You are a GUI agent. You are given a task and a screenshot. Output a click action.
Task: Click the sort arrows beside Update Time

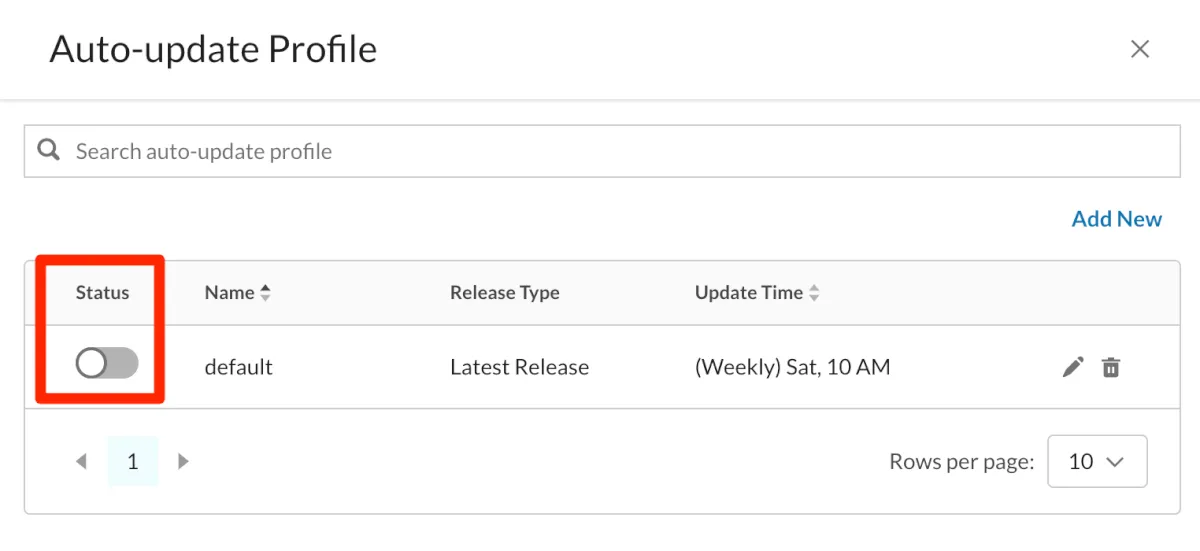pyautogui.click(x=814, y=293)
